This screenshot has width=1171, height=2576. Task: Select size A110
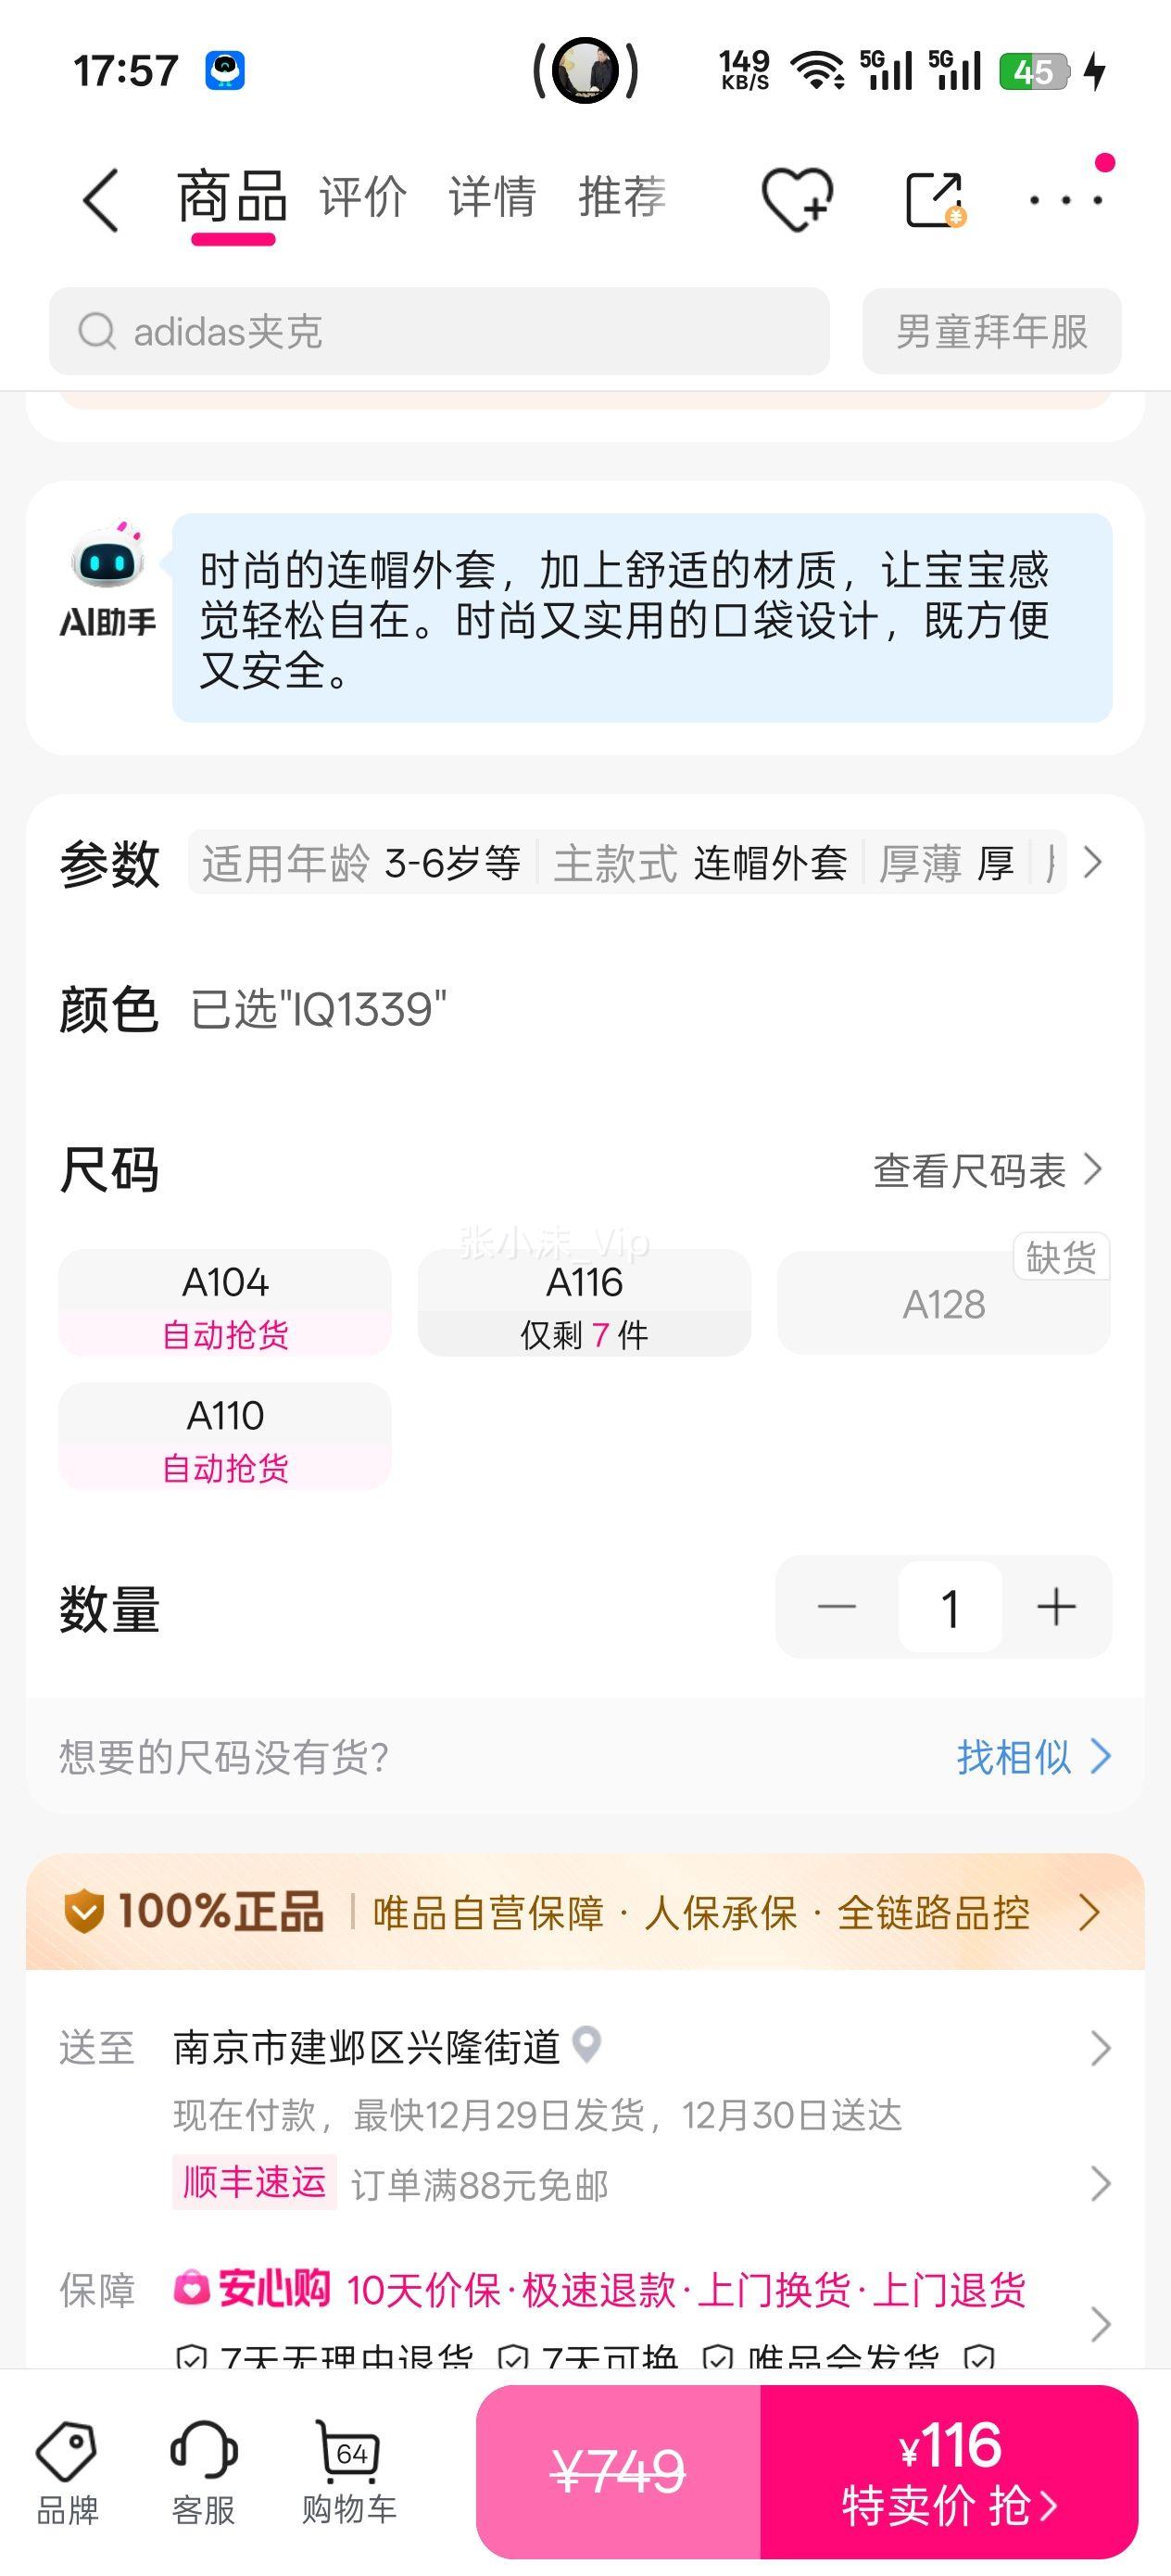[225, 1437]
